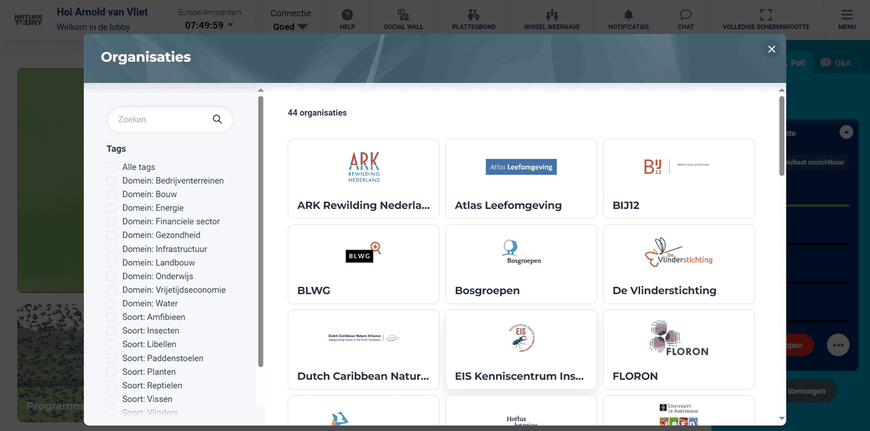The image size is (870, 431).
Task: Click the search magnifier icon
Action: pyautogui.click(x=218, y=119)
